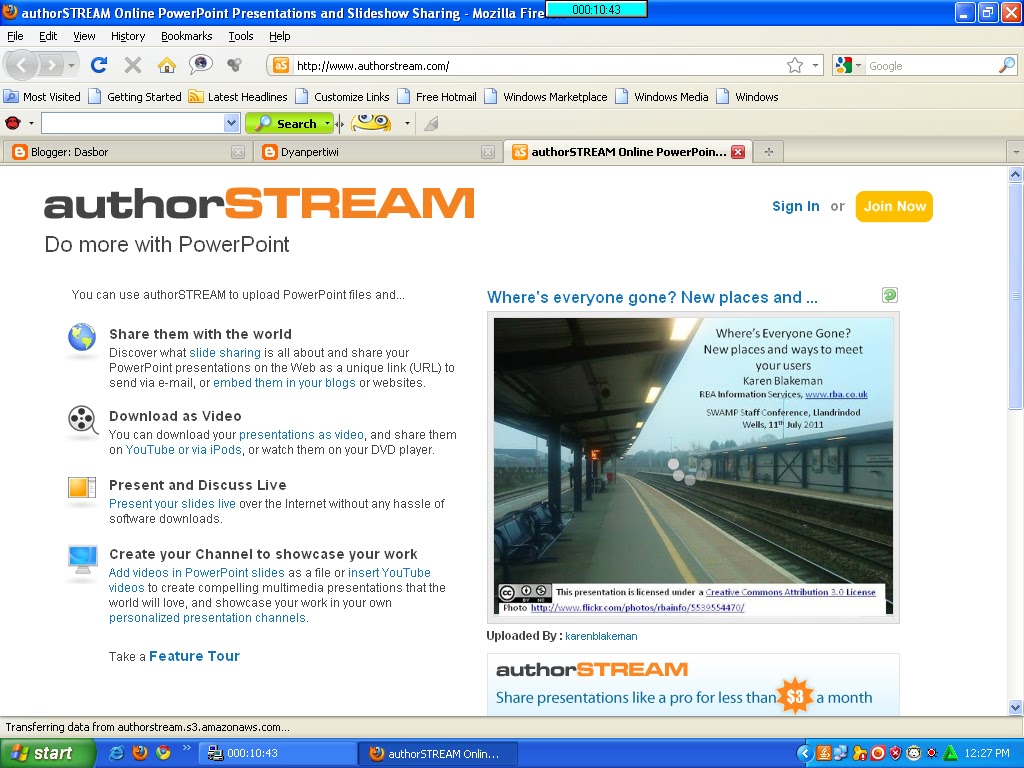This screenshot has width=1024, height=768.
Task: Open the karenblakeman uploader link
Action: coord(601,636)
